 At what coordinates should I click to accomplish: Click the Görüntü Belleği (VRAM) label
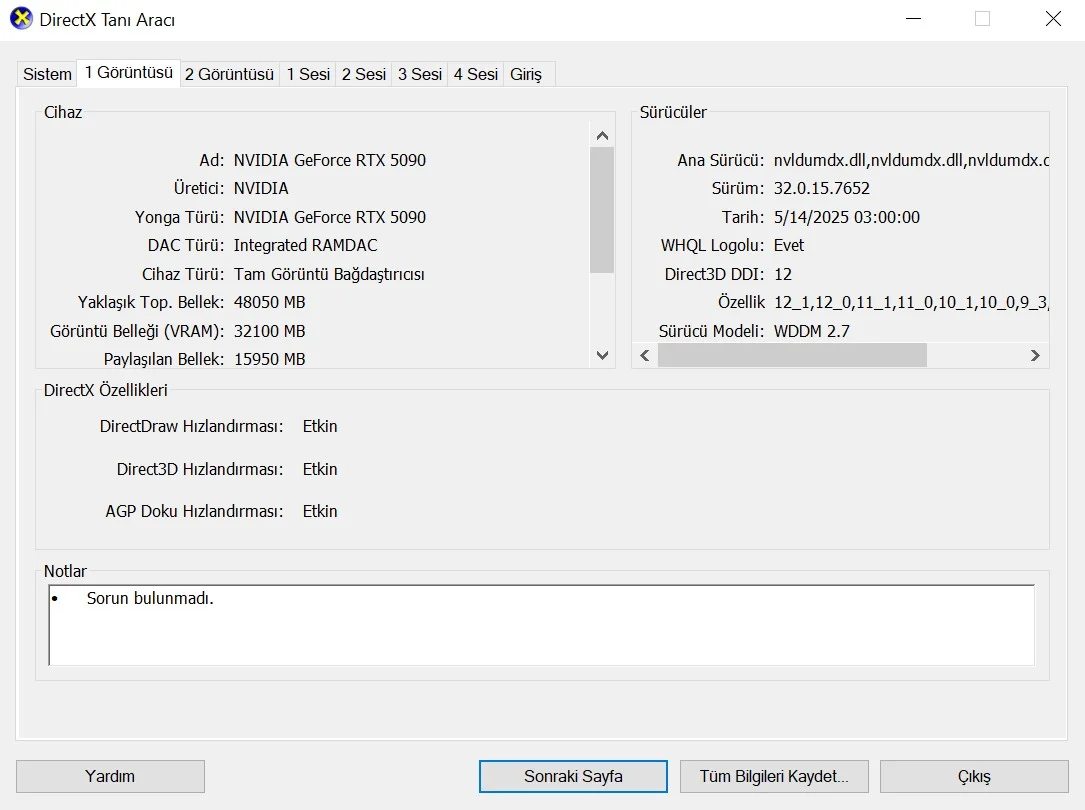click(x=137, y=331)
